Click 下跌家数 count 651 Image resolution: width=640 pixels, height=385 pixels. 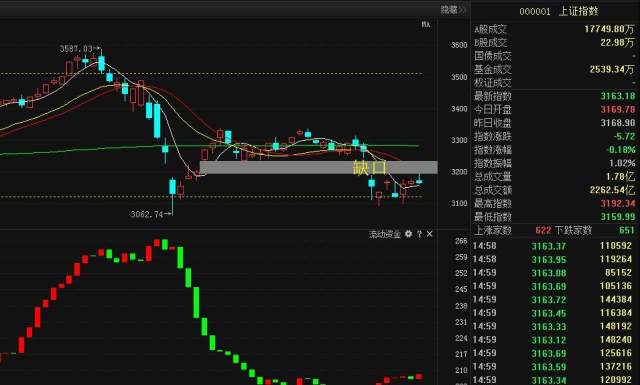click(627, 230)
